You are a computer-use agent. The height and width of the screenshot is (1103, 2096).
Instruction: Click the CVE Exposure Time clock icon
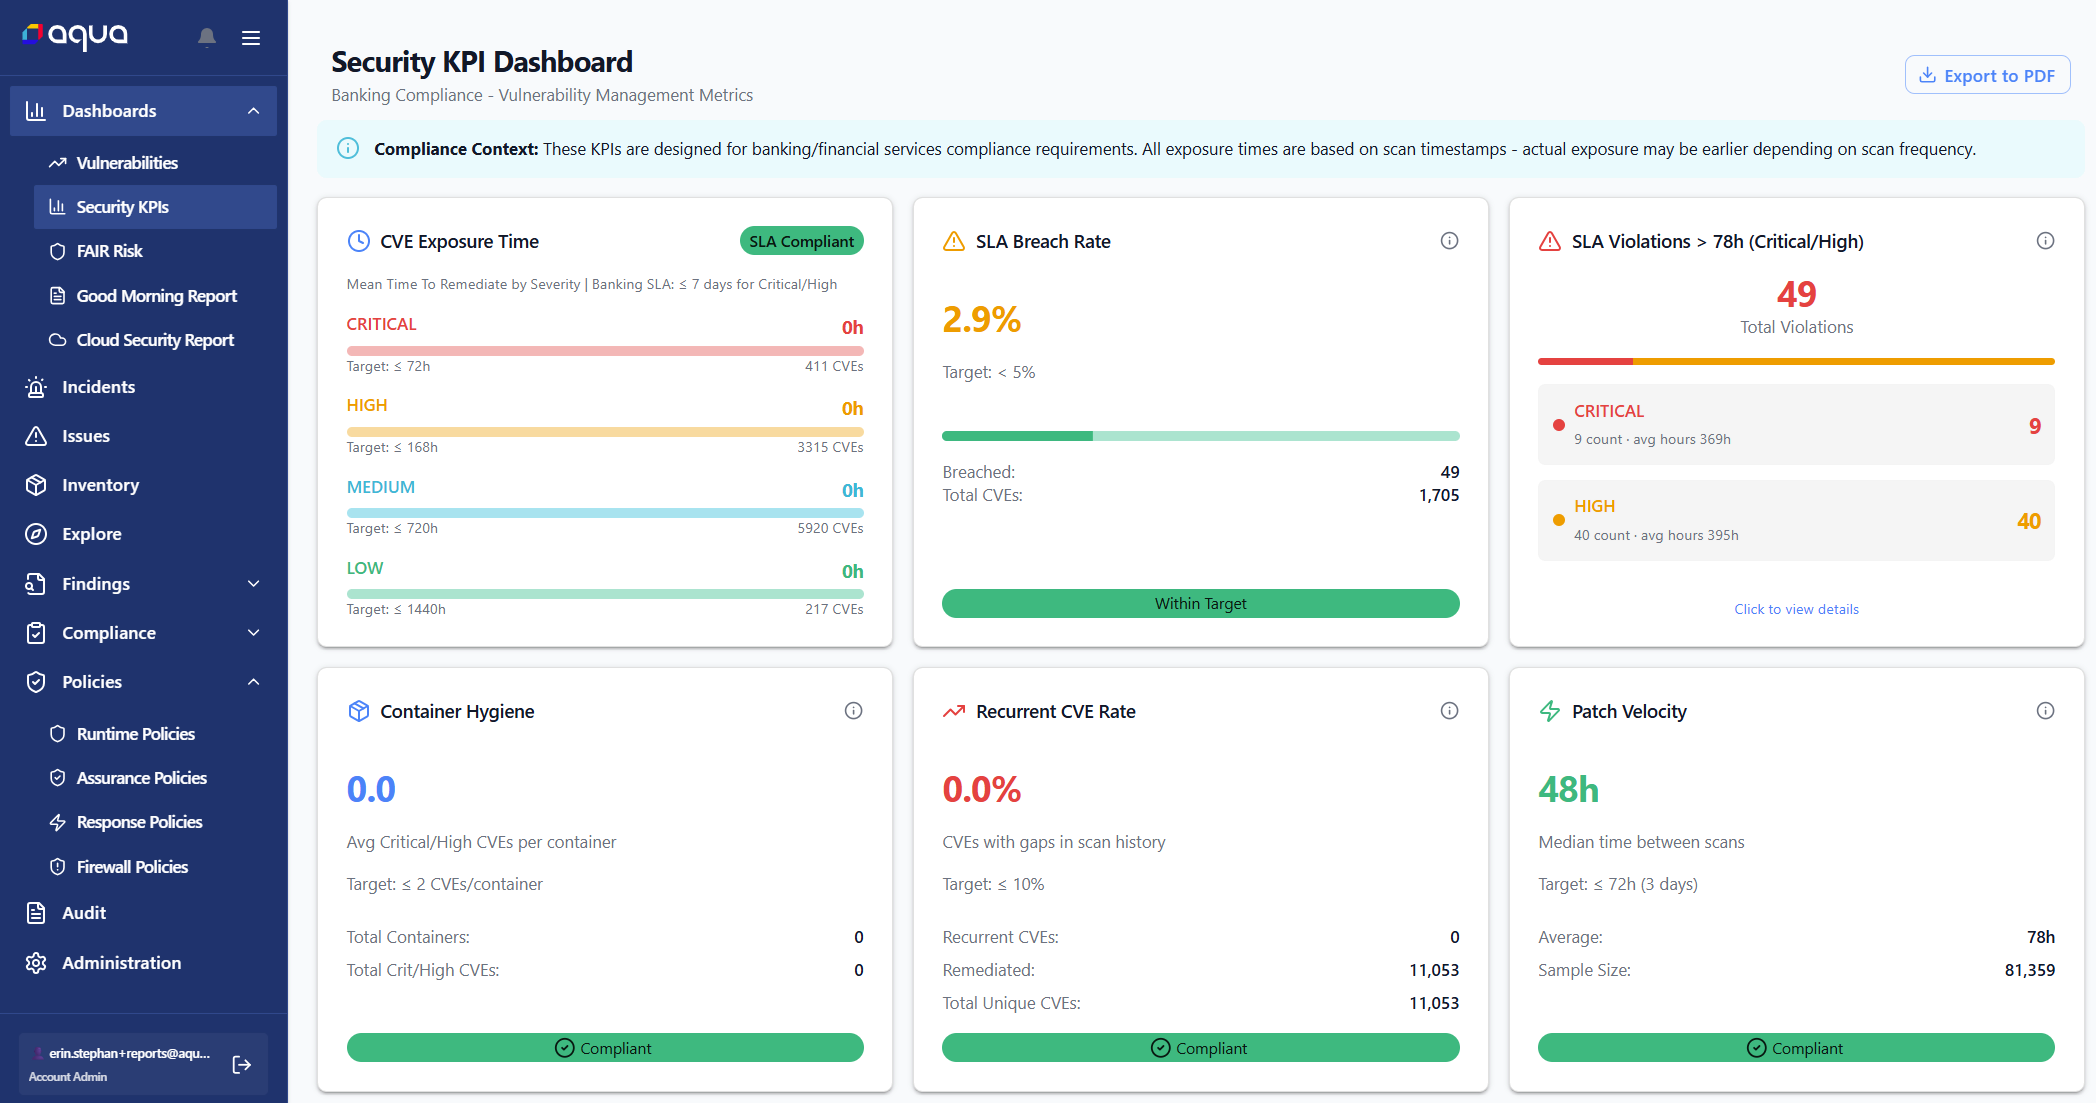358,241
